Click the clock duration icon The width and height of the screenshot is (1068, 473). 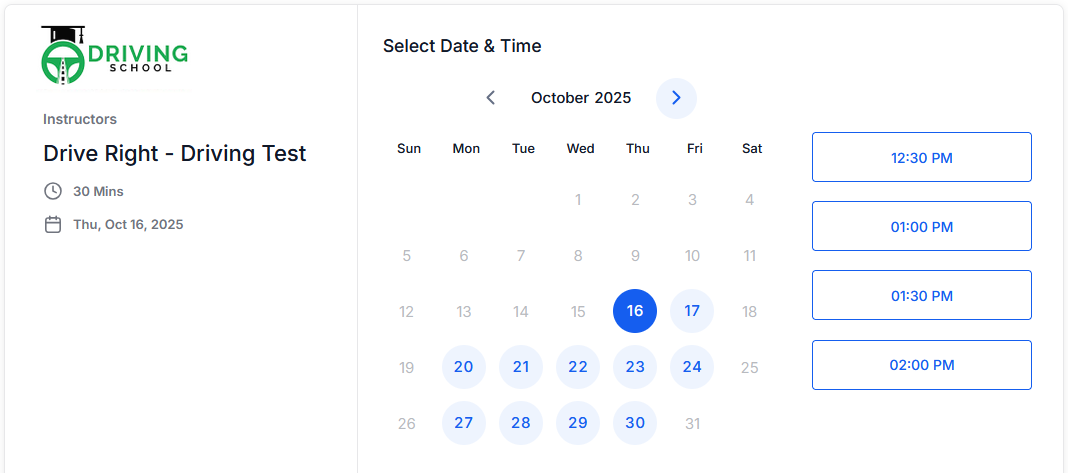pyautogui.click(x=53, y=191)
